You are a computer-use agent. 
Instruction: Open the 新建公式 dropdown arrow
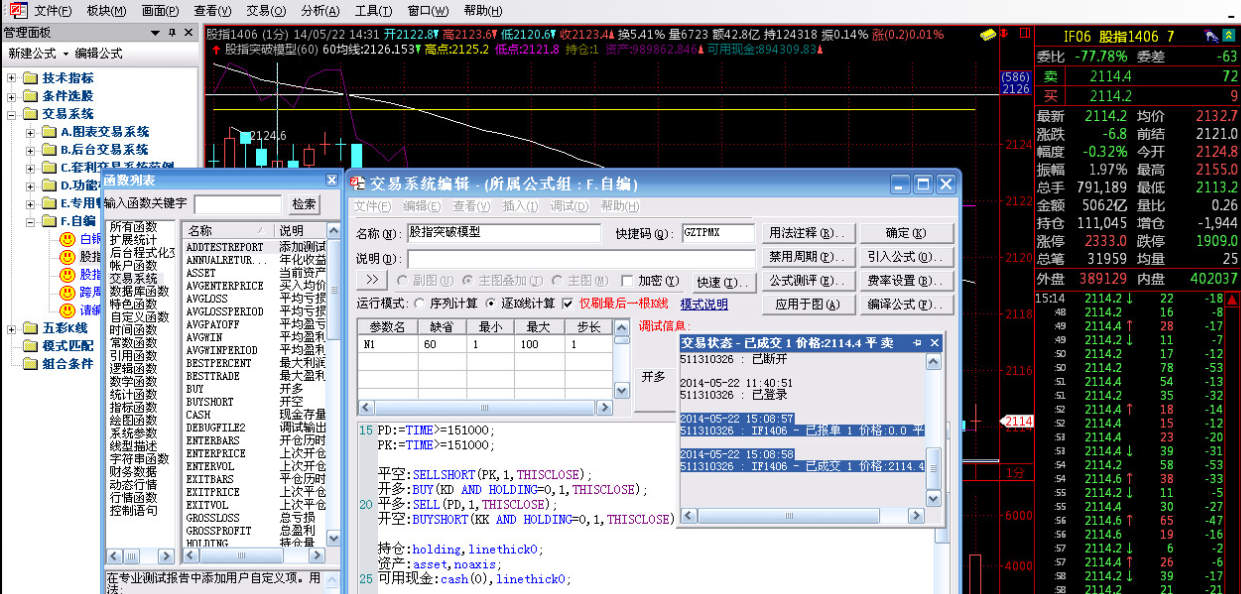click(66, 54)
